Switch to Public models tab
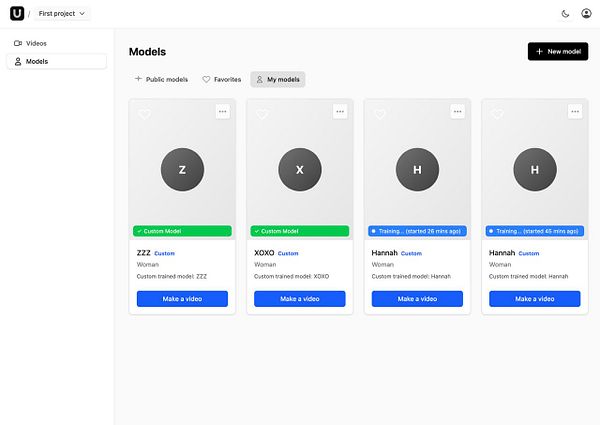600x425 pixels. click(161, 79)
